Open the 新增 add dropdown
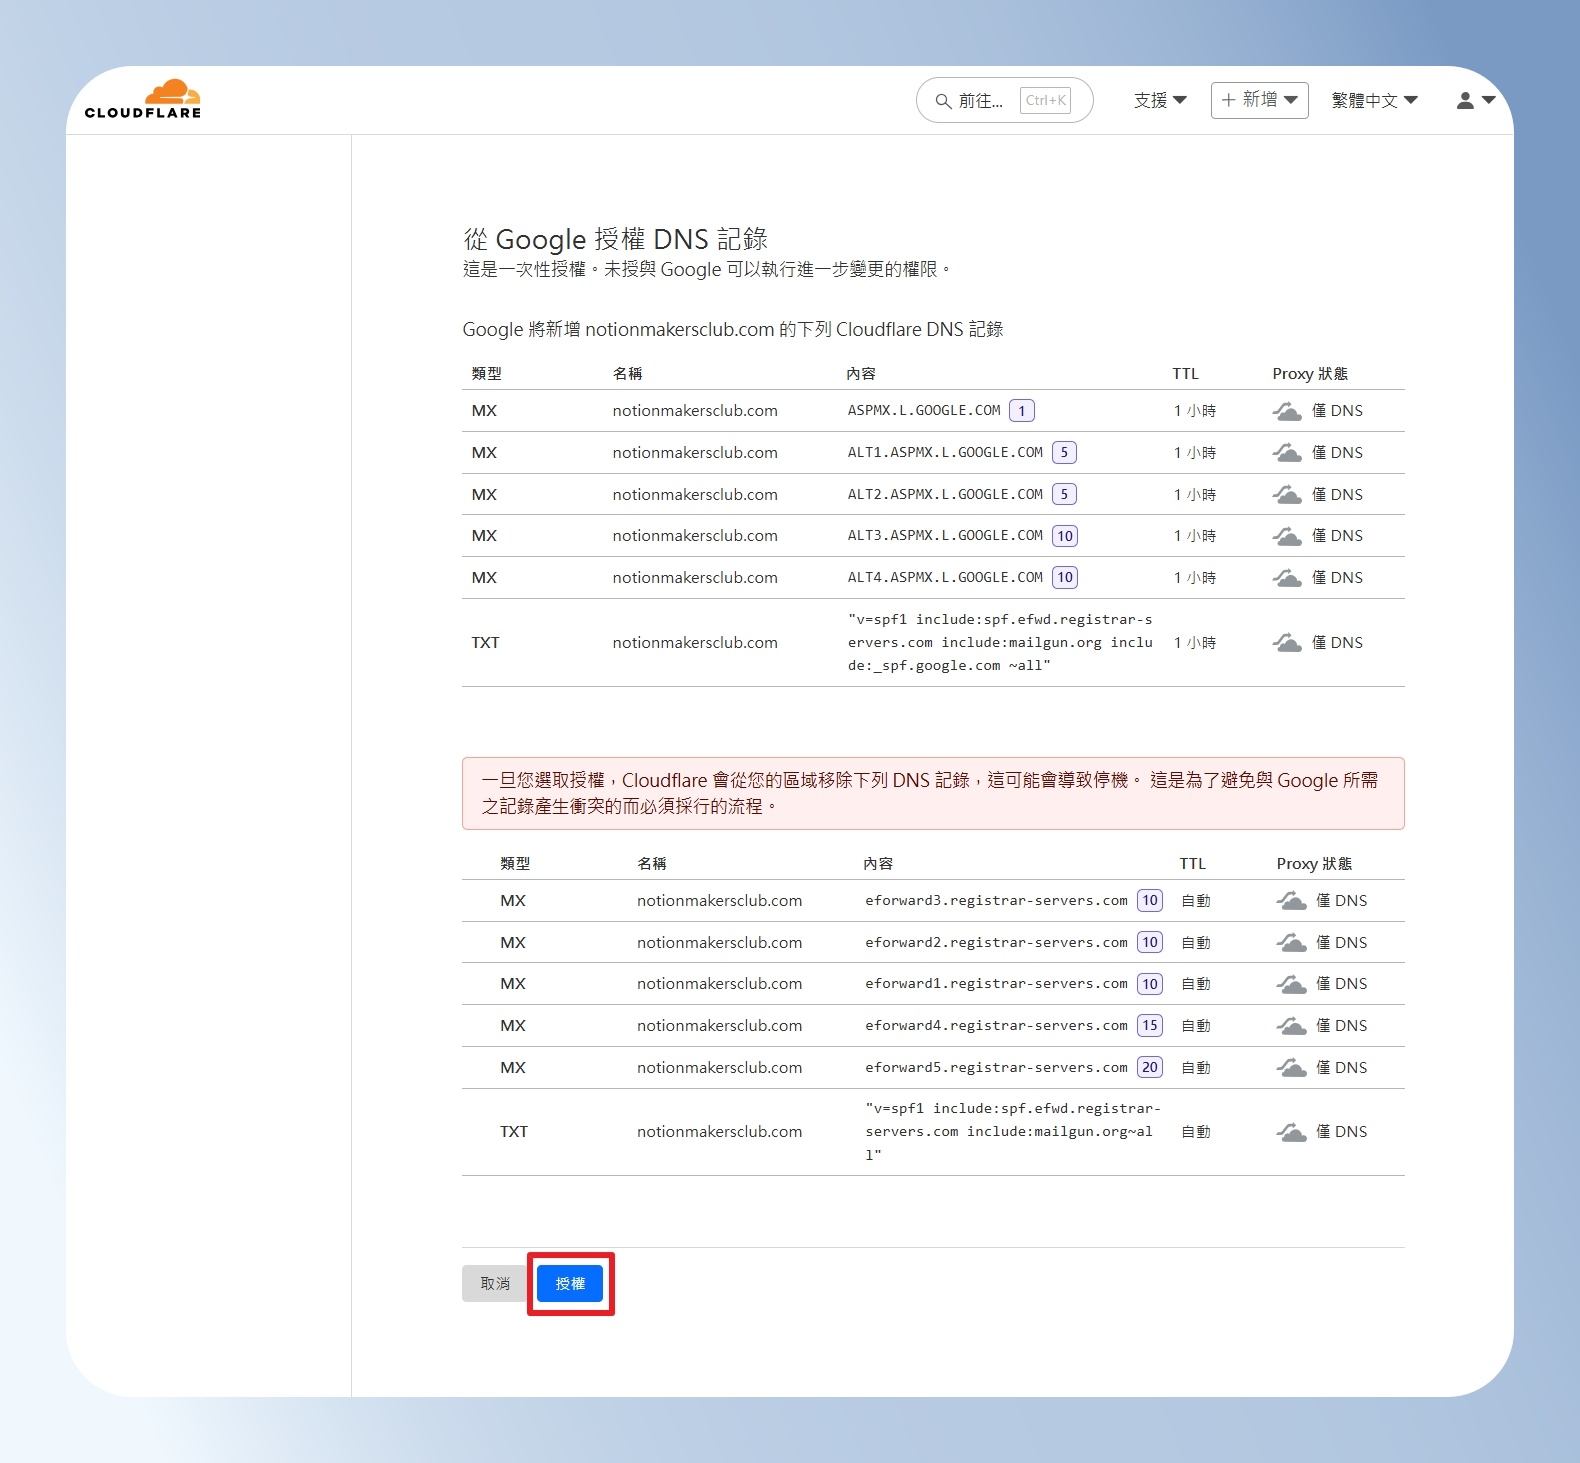 (1260, 100)
